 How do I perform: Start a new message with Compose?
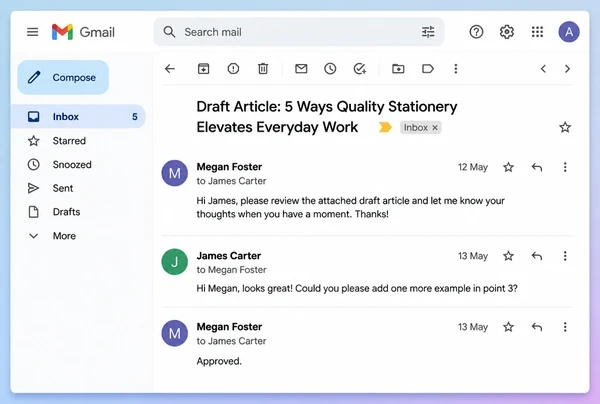63,77
